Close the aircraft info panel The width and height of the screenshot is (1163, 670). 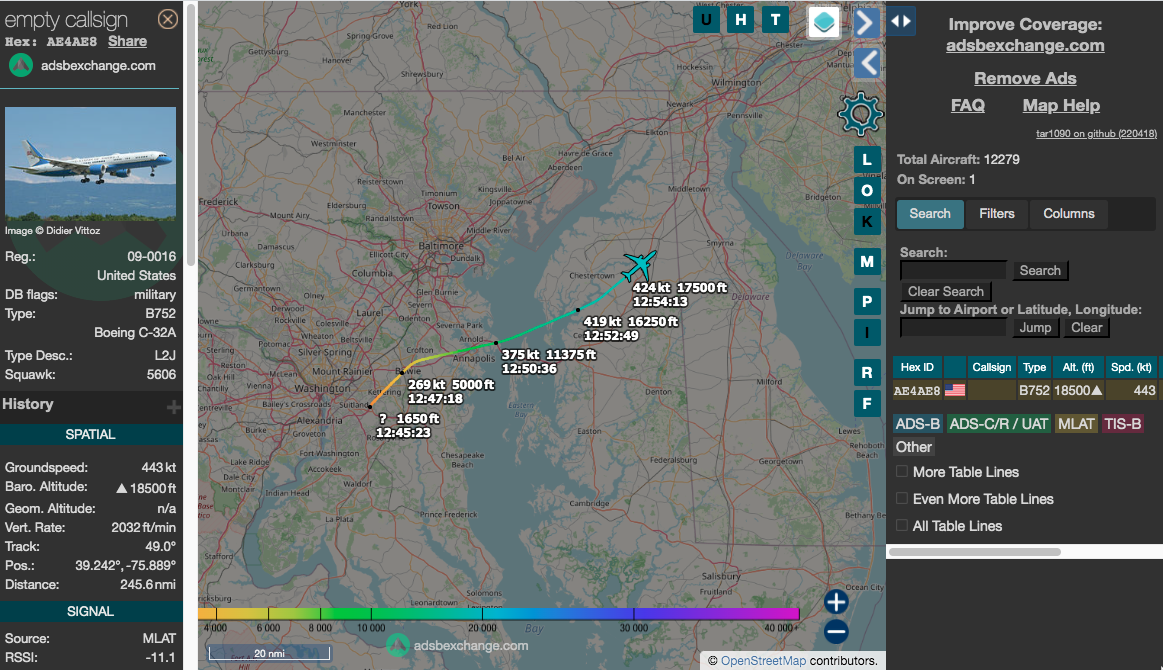pos(168,19)
